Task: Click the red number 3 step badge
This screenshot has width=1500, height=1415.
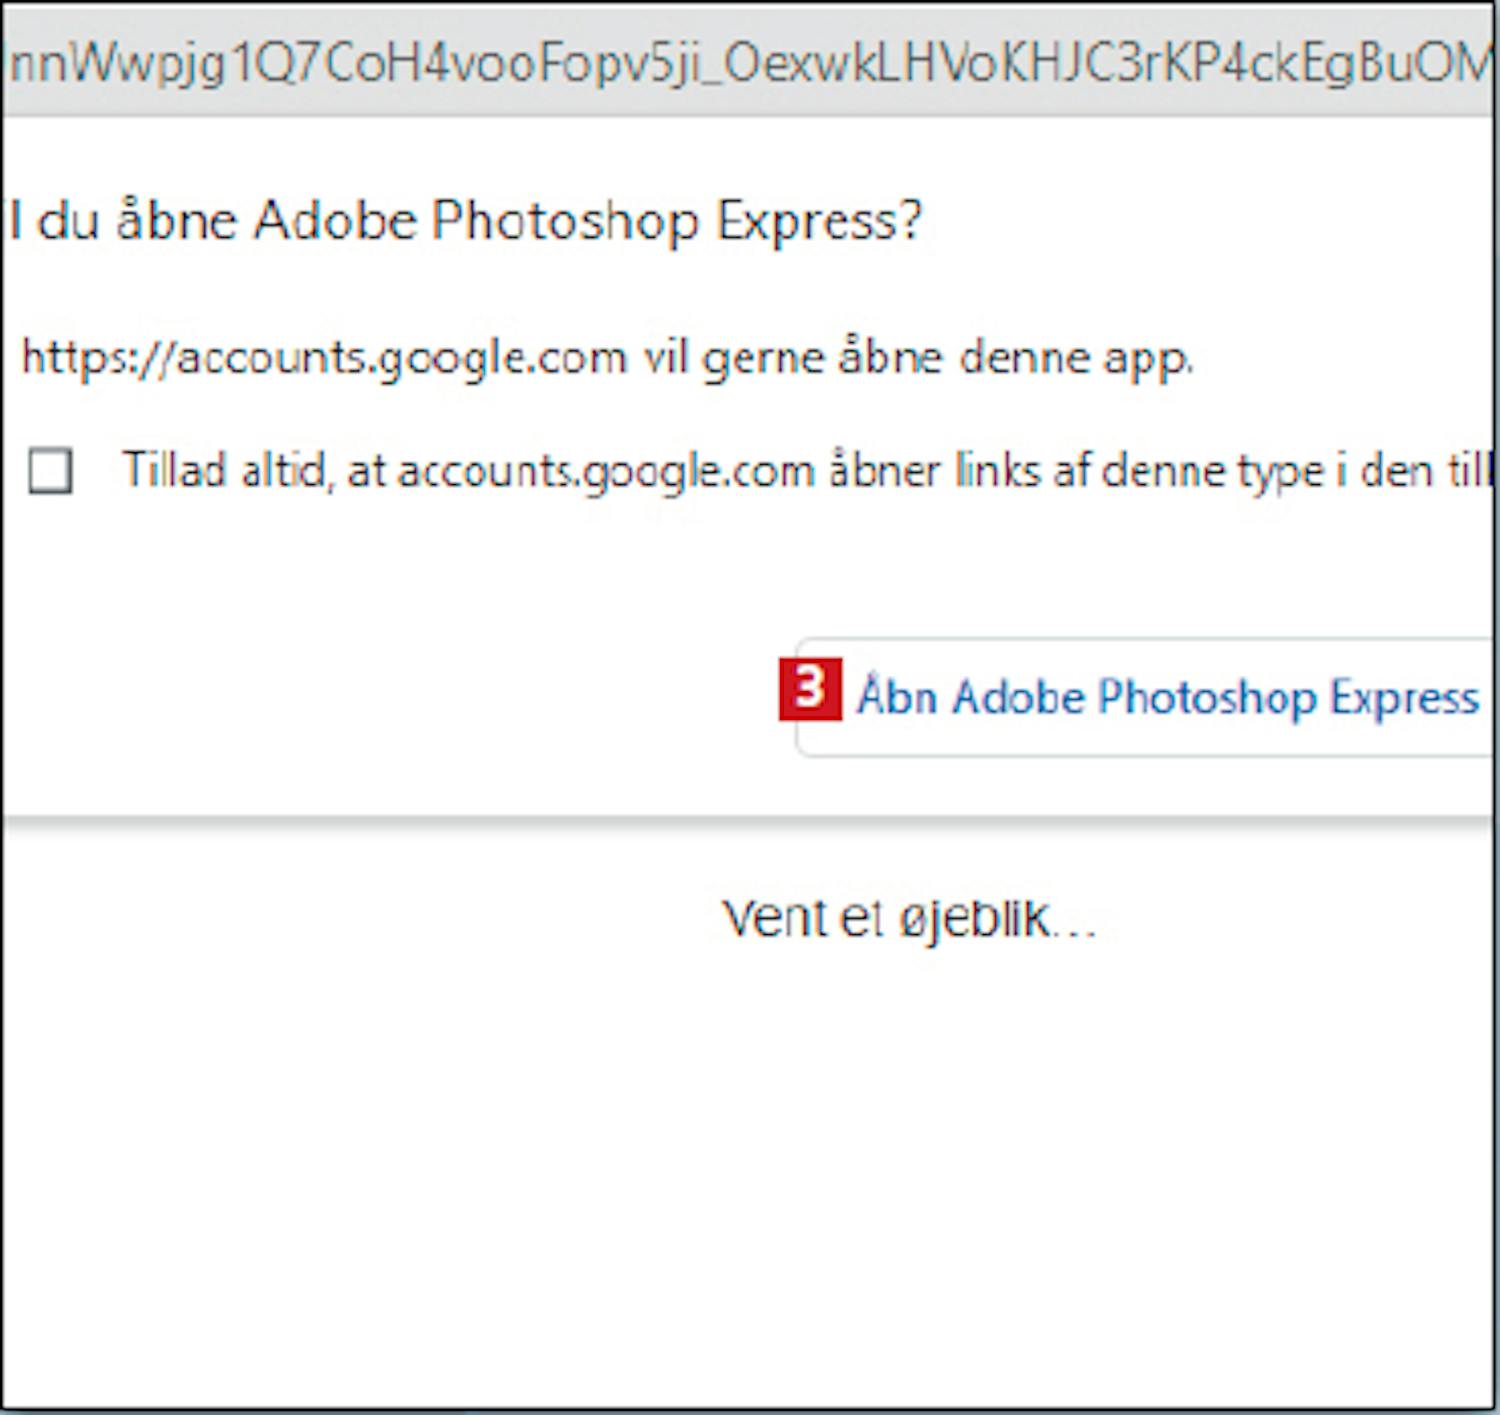Action: [x=809, y=689]
